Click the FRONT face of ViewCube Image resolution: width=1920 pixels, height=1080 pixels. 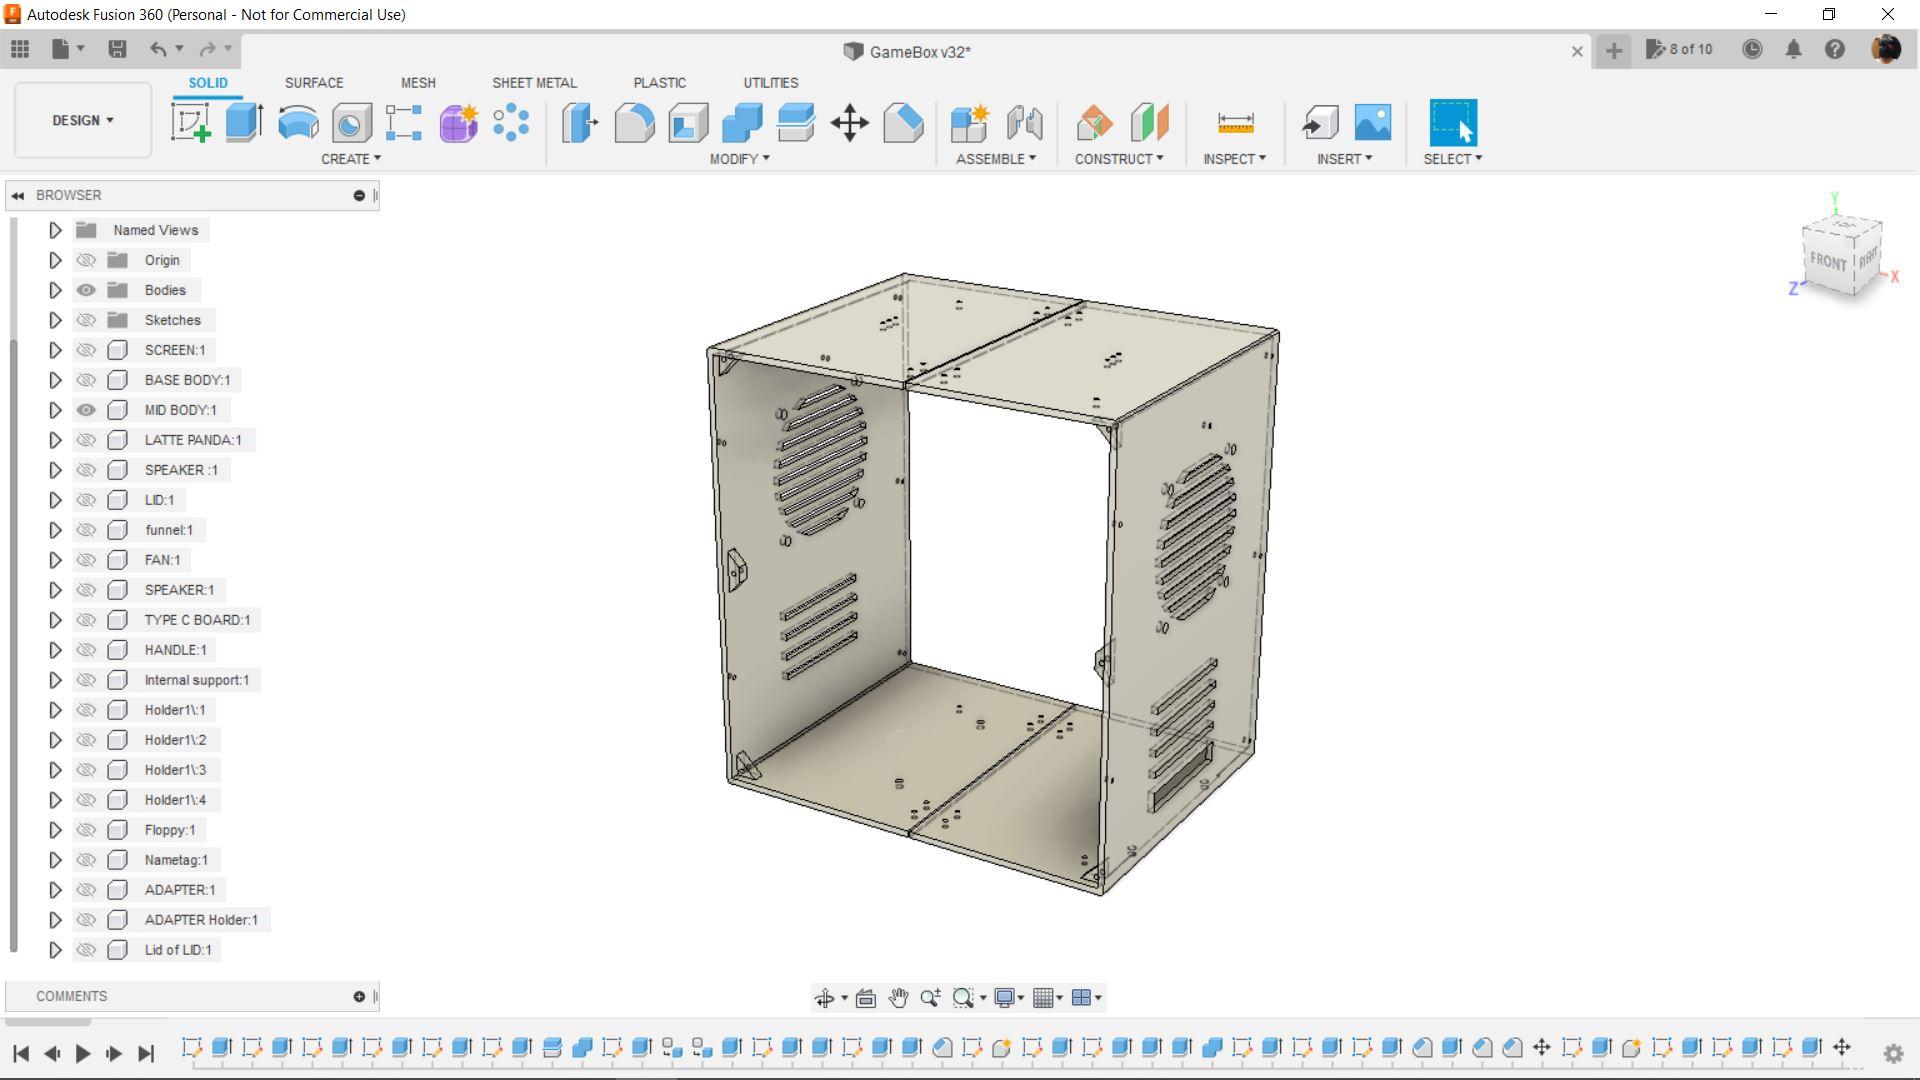tap(1827, 262)
